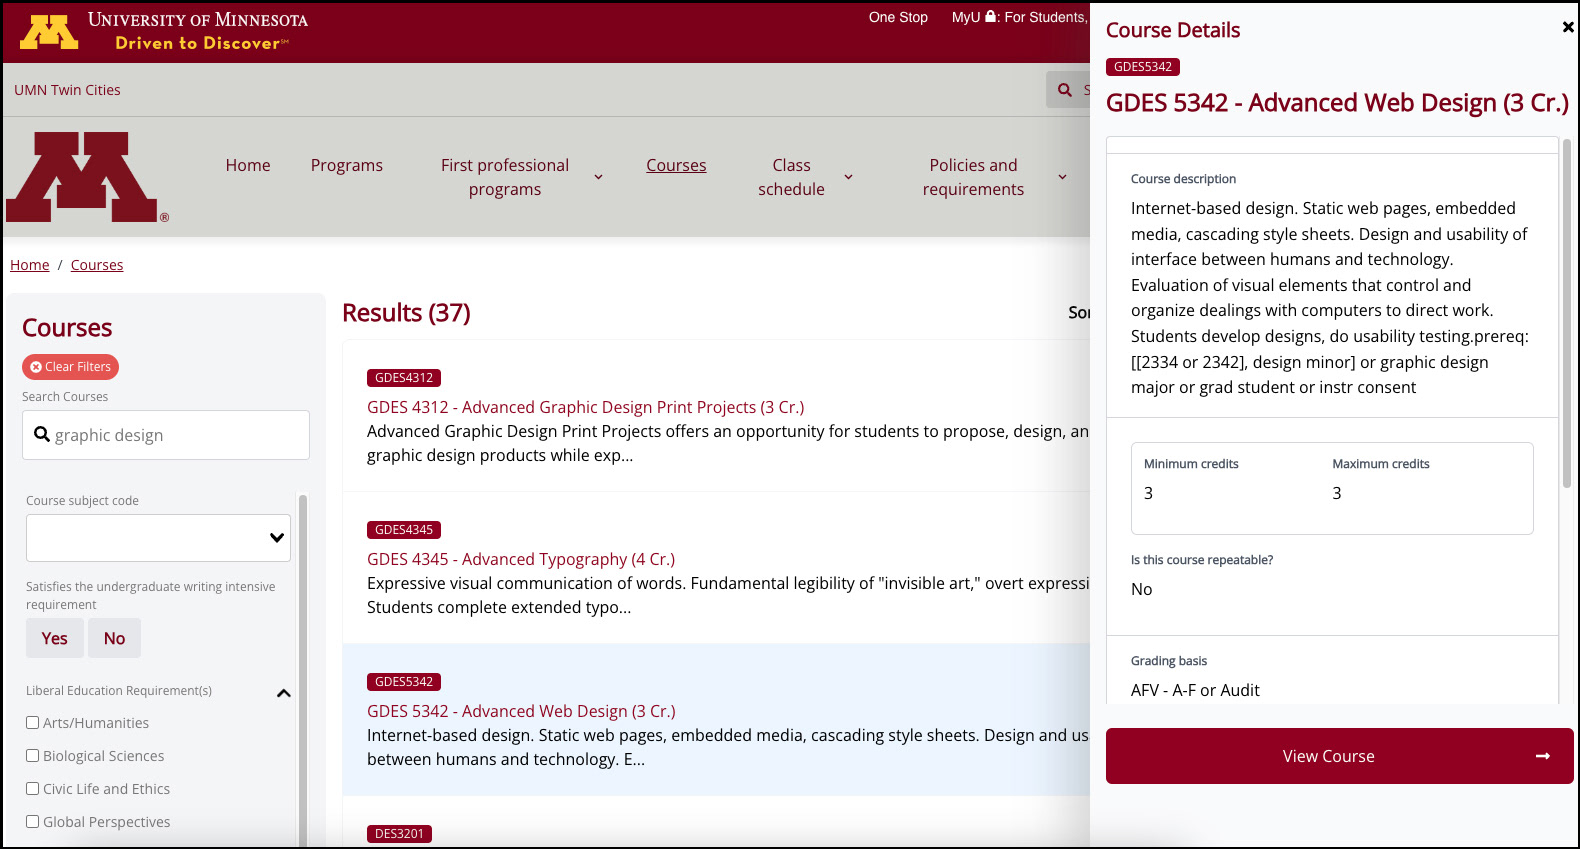Screen dimensions: 1580x849
Task: Click the Results (37) heading
Action: [x=406, y=313]
